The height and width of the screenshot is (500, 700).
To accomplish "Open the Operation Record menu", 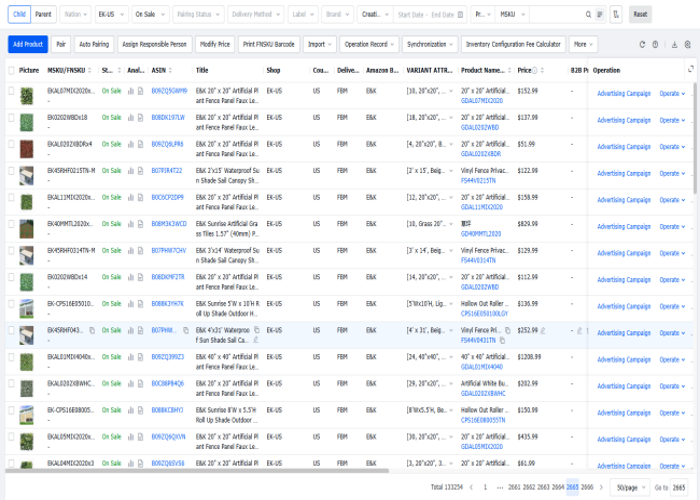I will pyautogui.click(x=369, y=45).
